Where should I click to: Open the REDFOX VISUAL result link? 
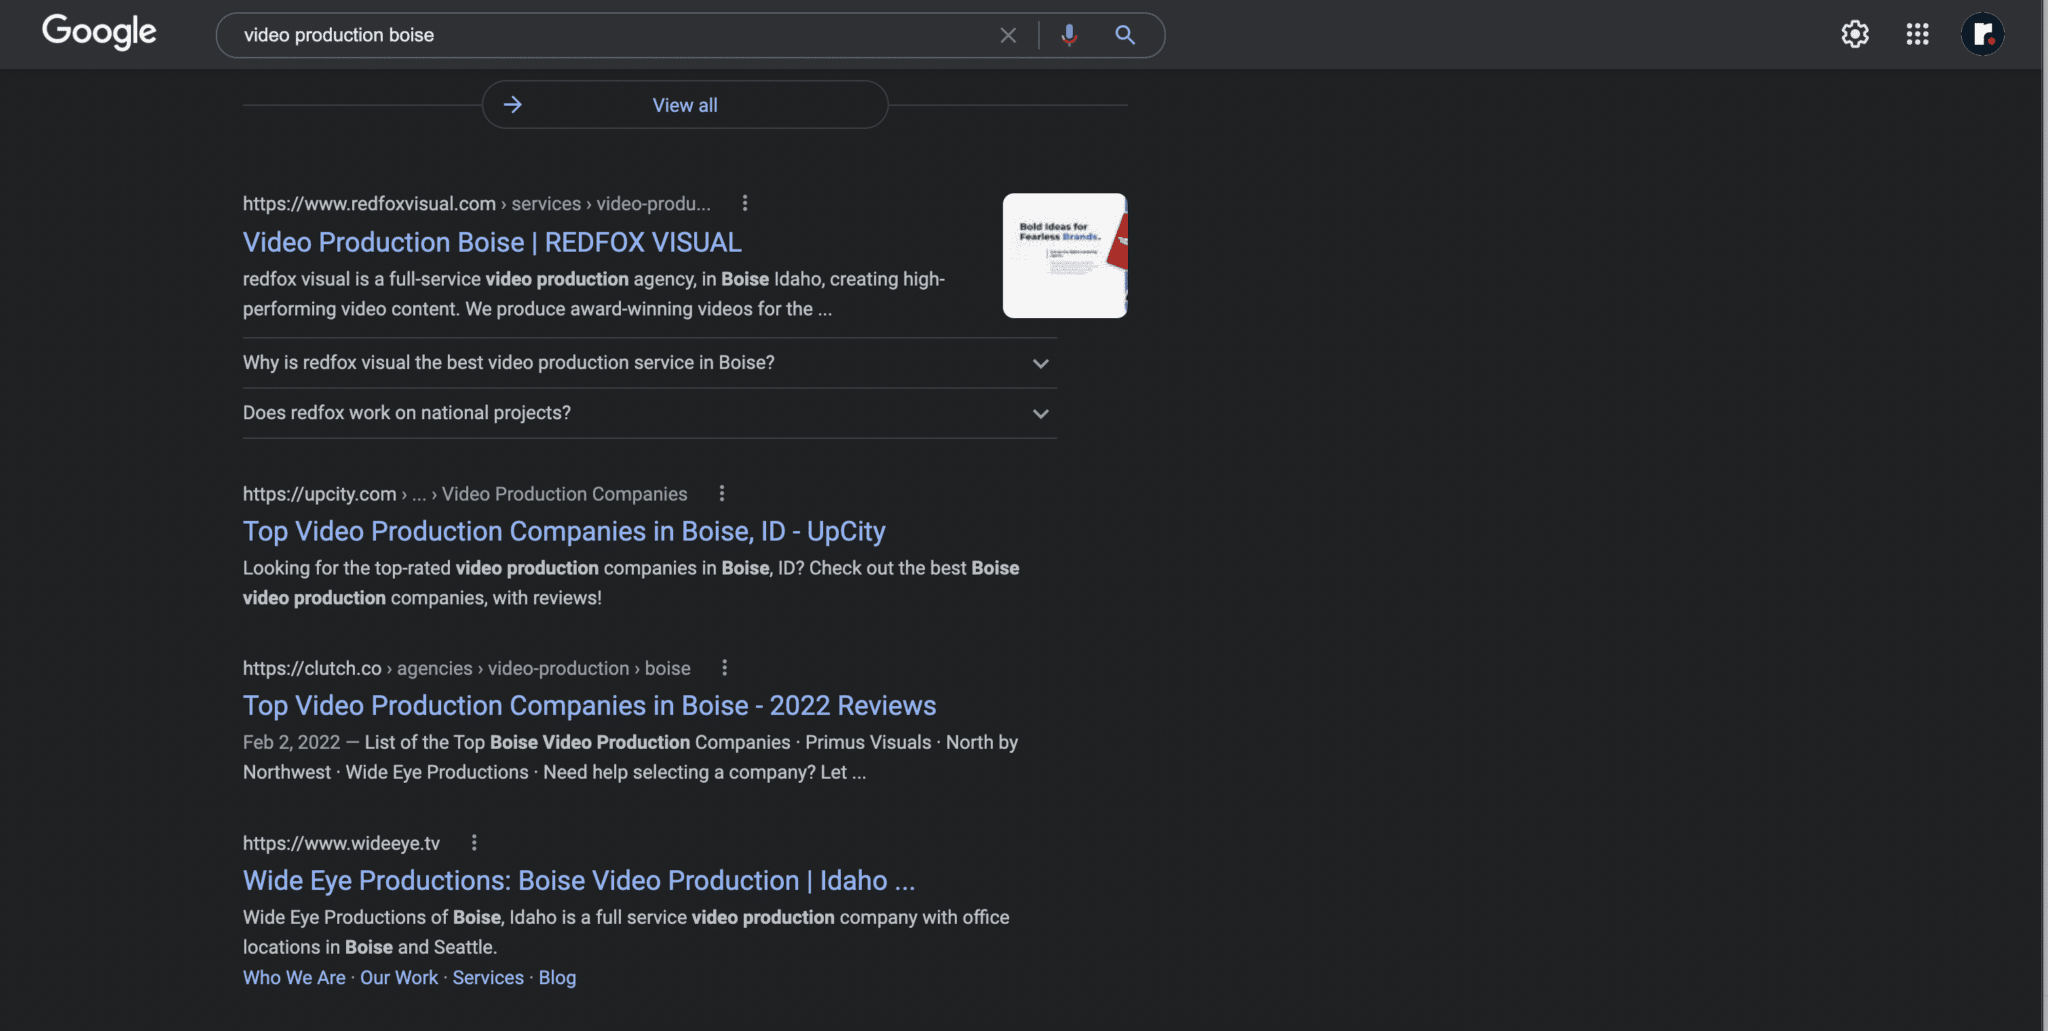(x=491, y=242)
